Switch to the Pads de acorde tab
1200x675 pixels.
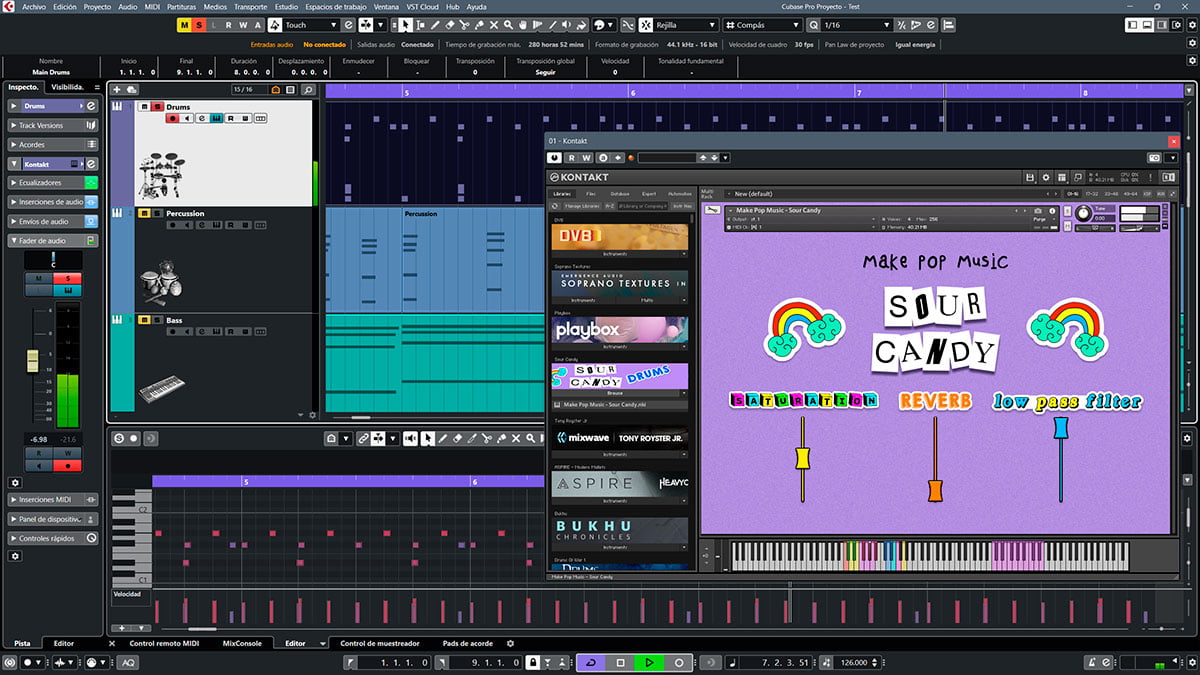(x=466, y=644)
